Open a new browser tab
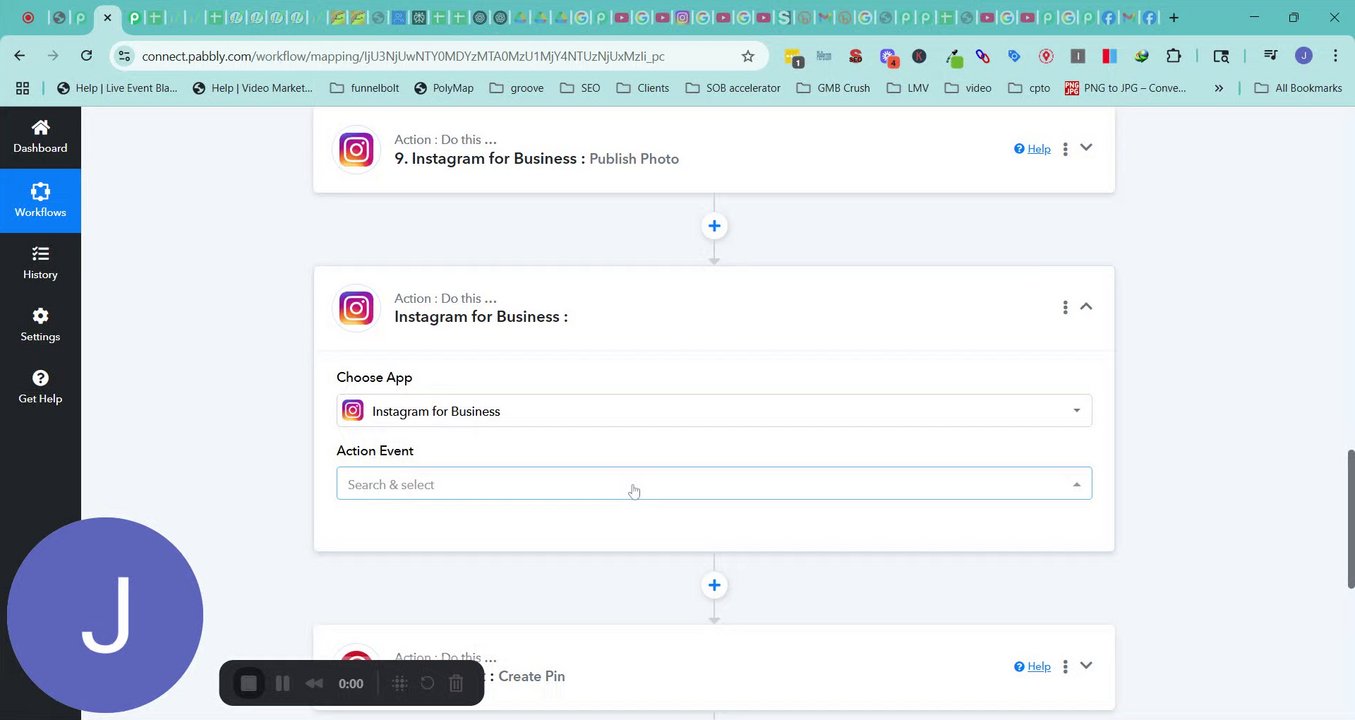 (1174, 17)
